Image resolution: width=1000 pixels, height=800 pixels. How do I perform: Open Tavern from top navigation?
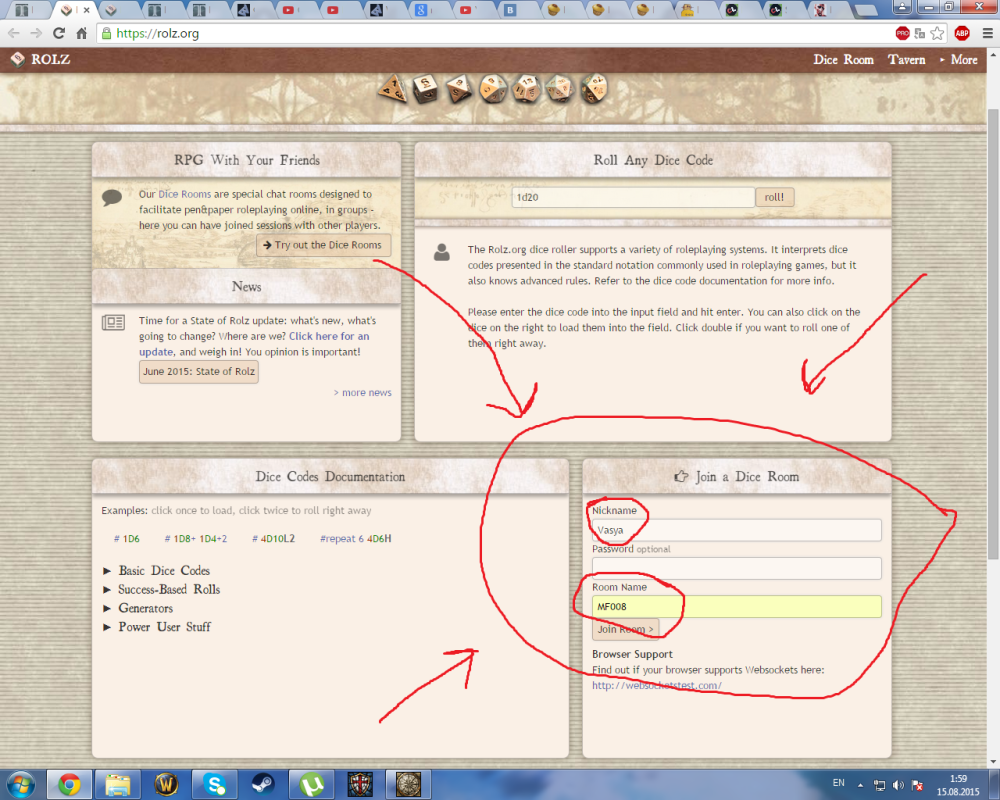pos(906,59)
